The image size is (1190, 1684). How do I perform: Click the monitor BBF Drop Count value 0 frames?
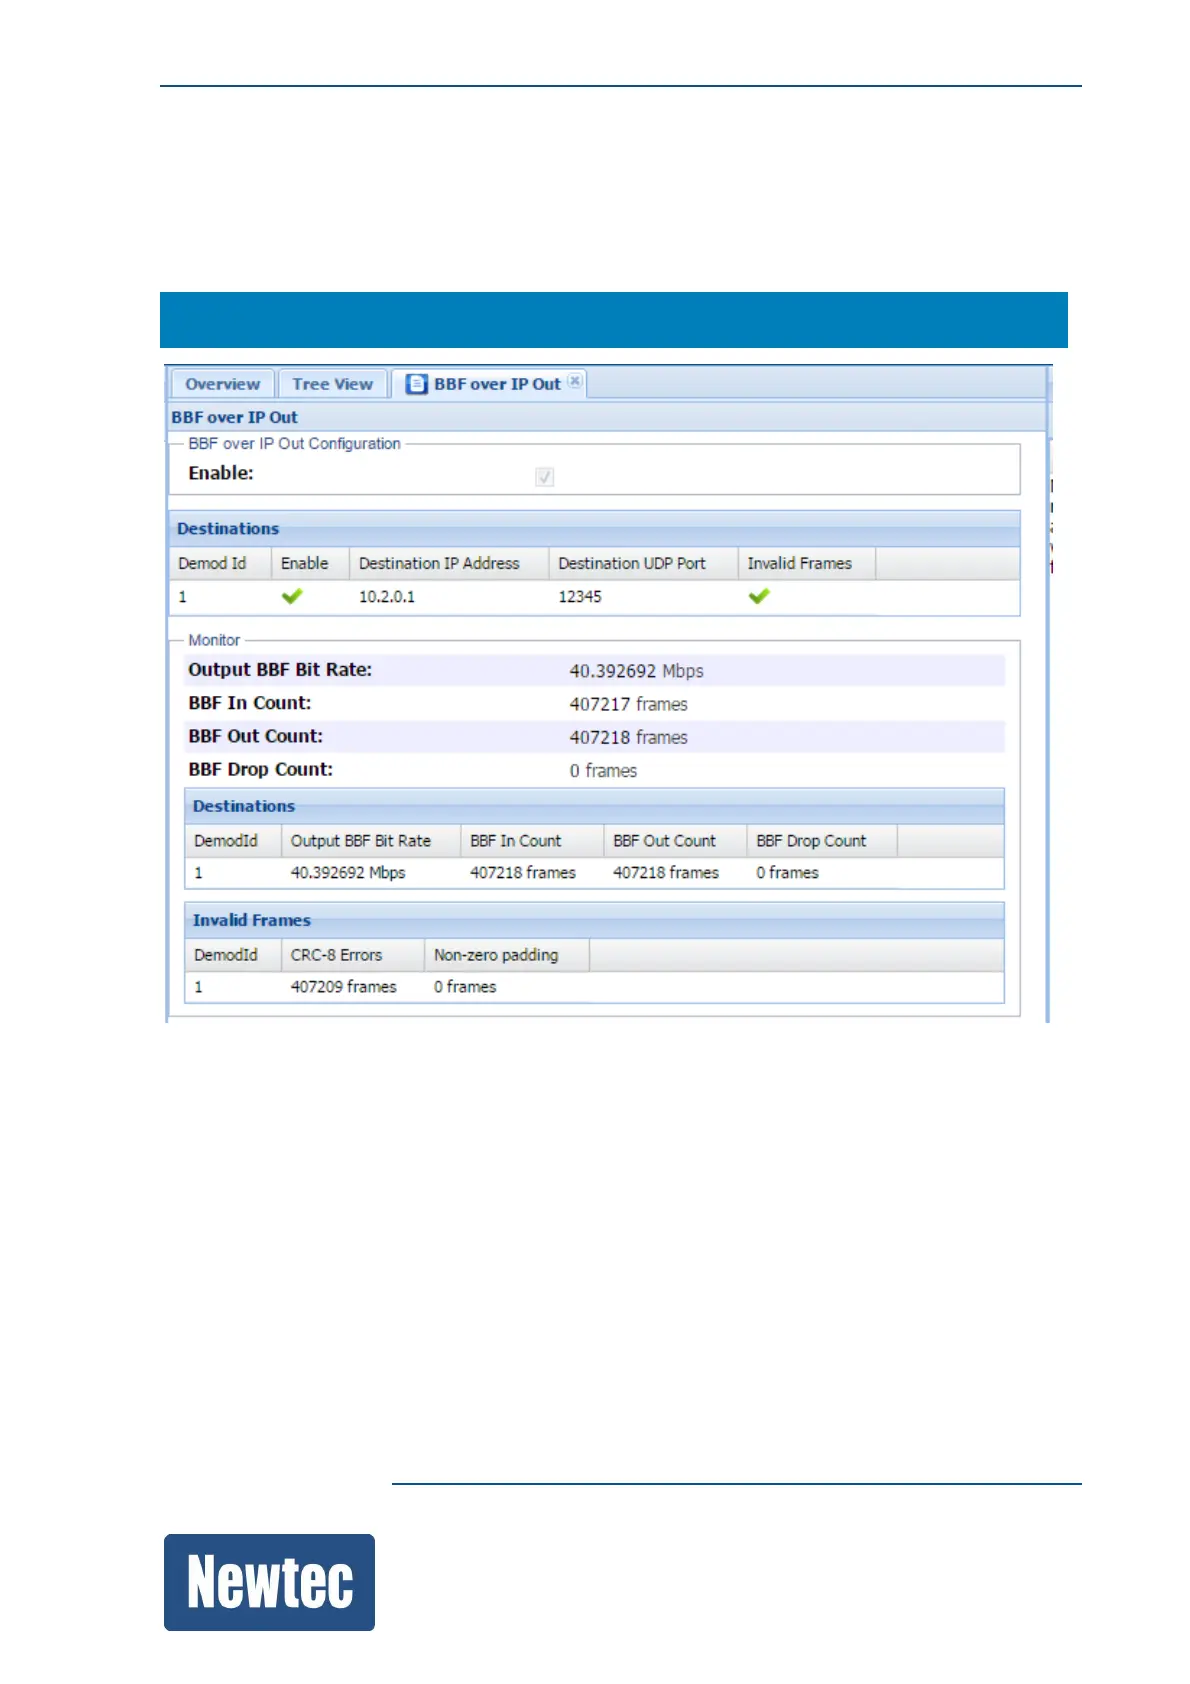tap(603, 771)
